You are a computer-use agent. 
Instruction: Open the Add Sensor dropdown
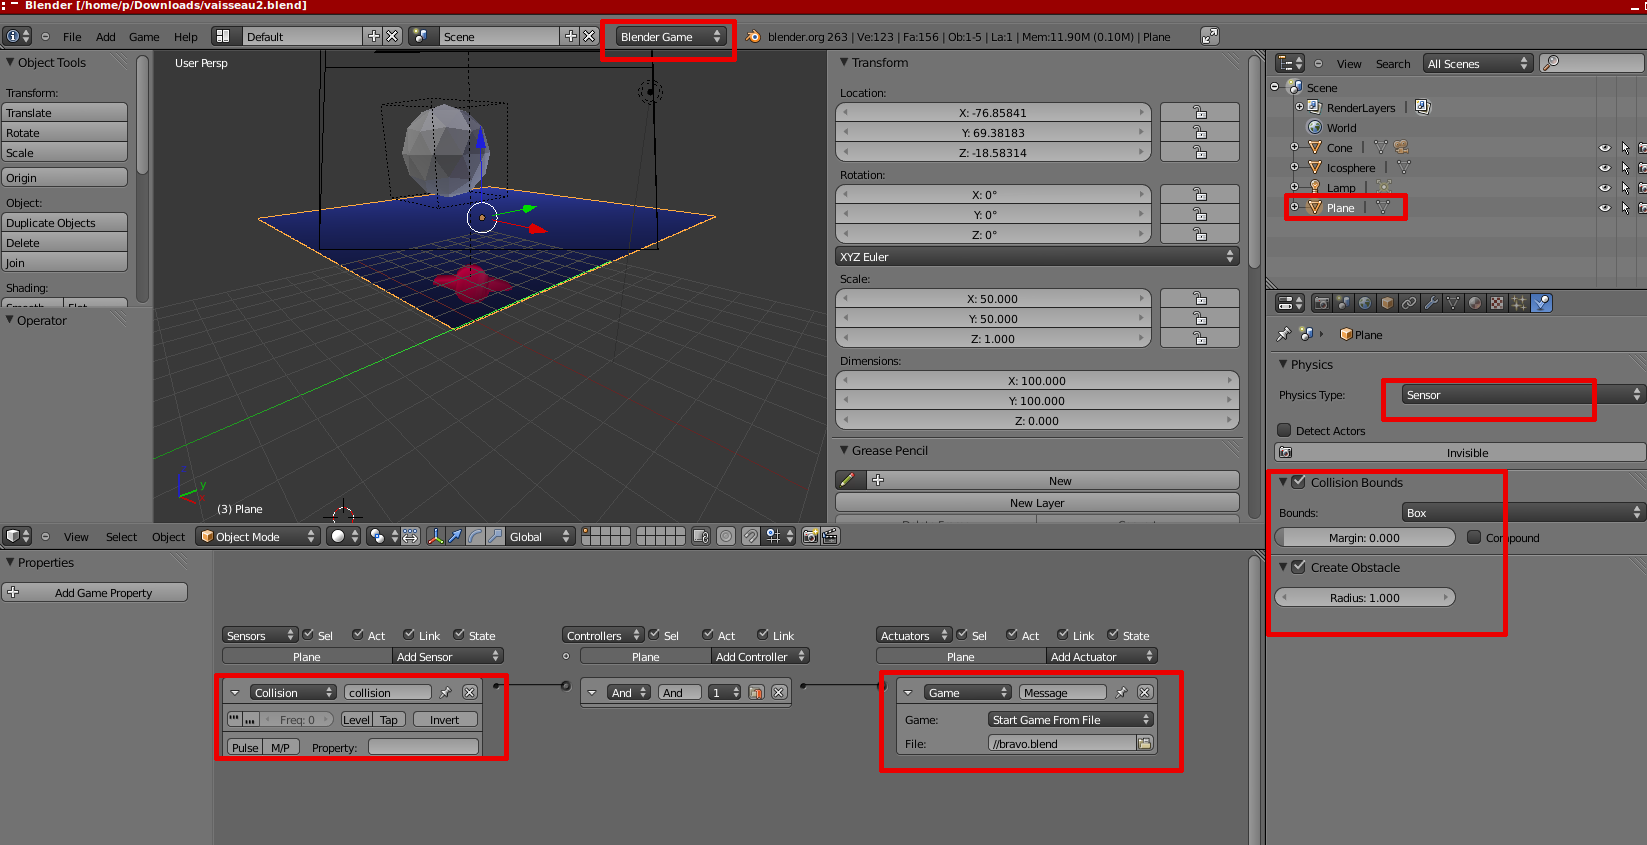pyautogui.click(x=447, y=656)
